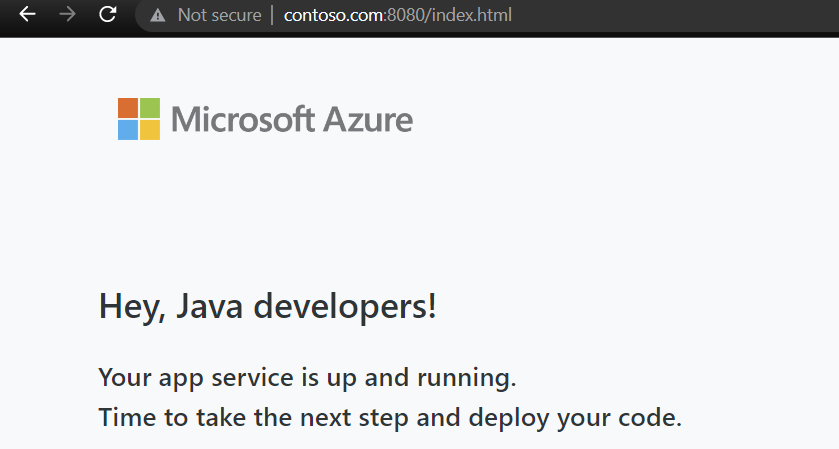Image resolution: width=839 pixels, height=449 pixels.
Task: Click the word "Microsoft" in the logo
Action: 242,119
